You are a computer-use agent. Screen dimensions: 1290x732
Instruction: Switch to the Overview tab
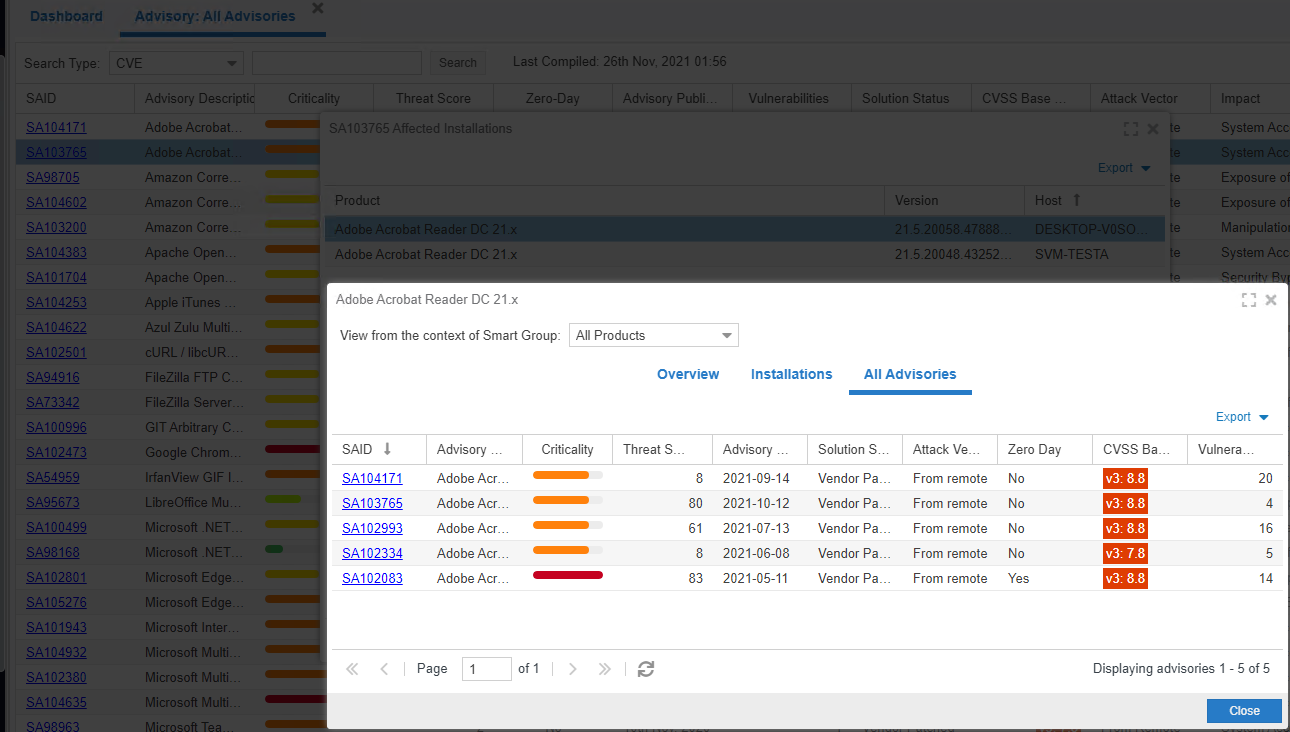pos(688,374)
